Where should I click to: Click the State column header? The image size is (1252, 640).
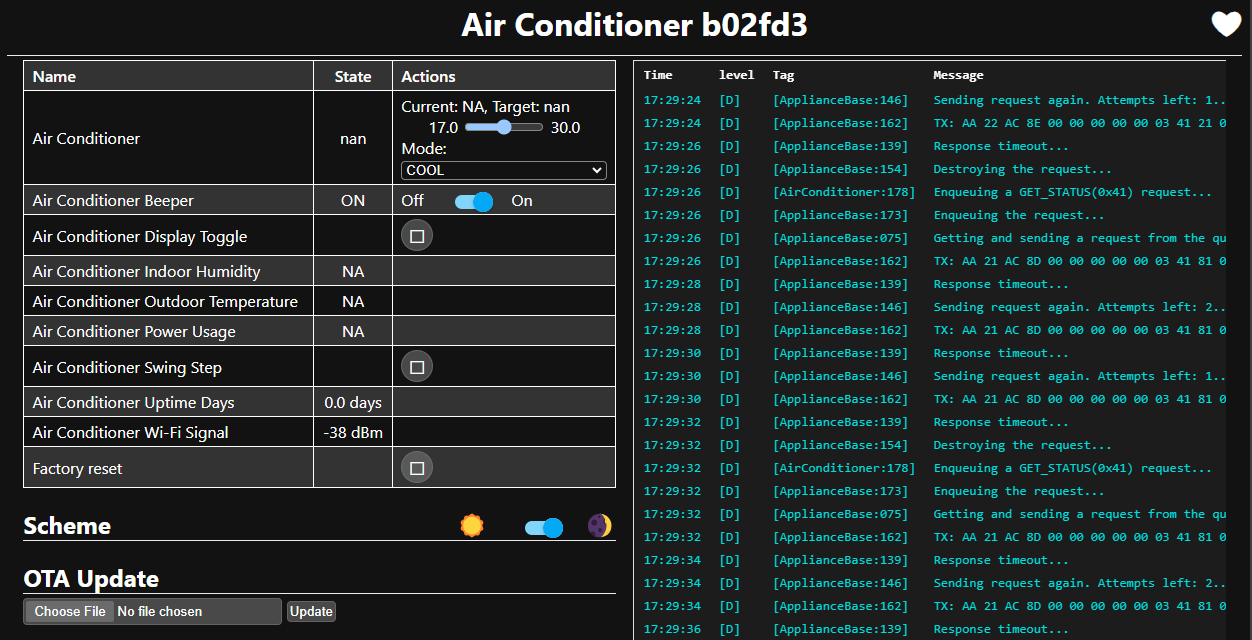(352, 76)
